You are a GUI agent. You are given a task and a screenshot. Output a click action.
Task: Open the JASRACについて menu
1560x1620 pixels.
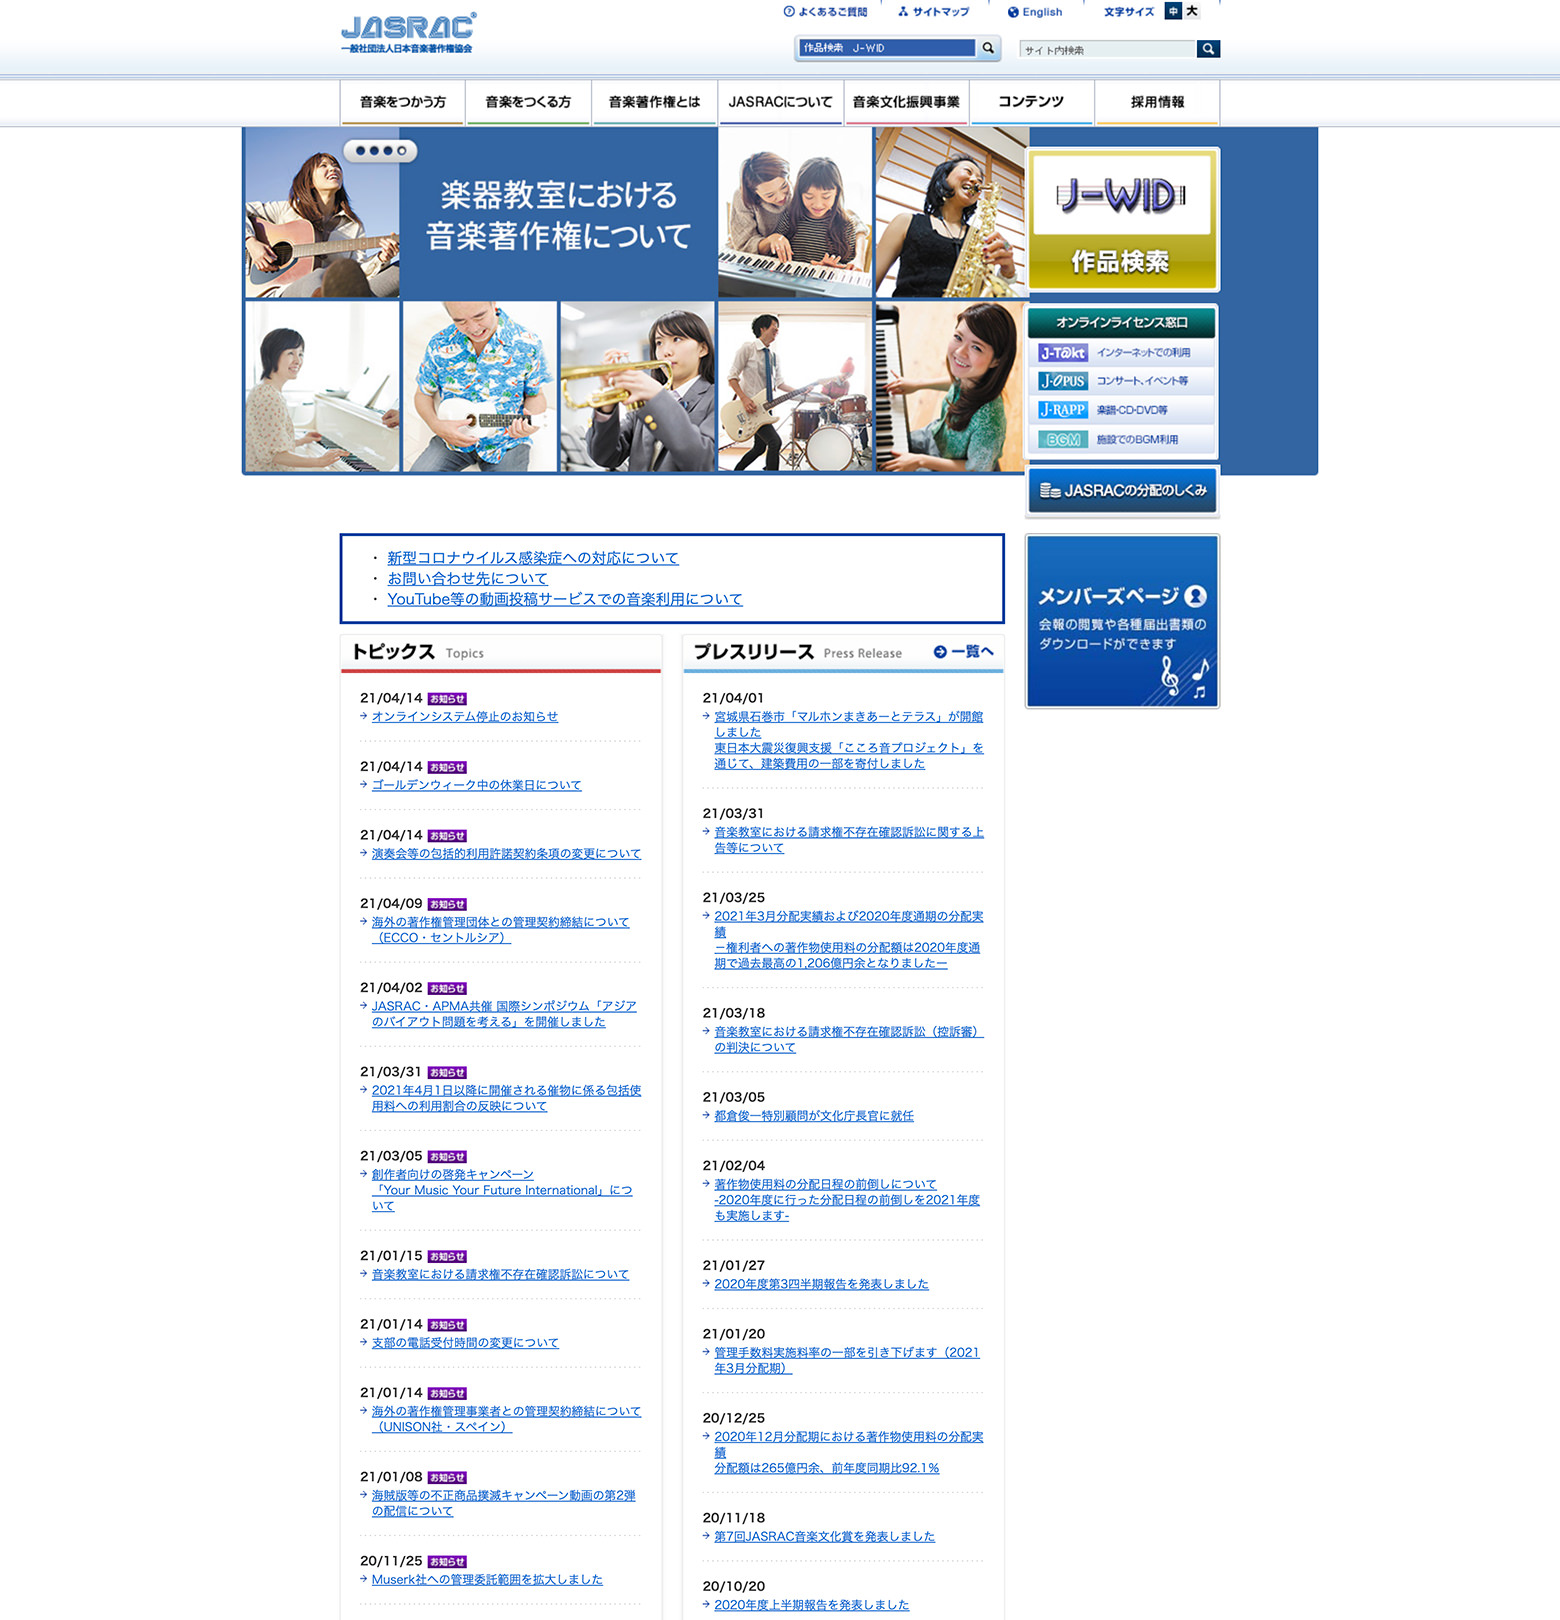tap(780, 102)
